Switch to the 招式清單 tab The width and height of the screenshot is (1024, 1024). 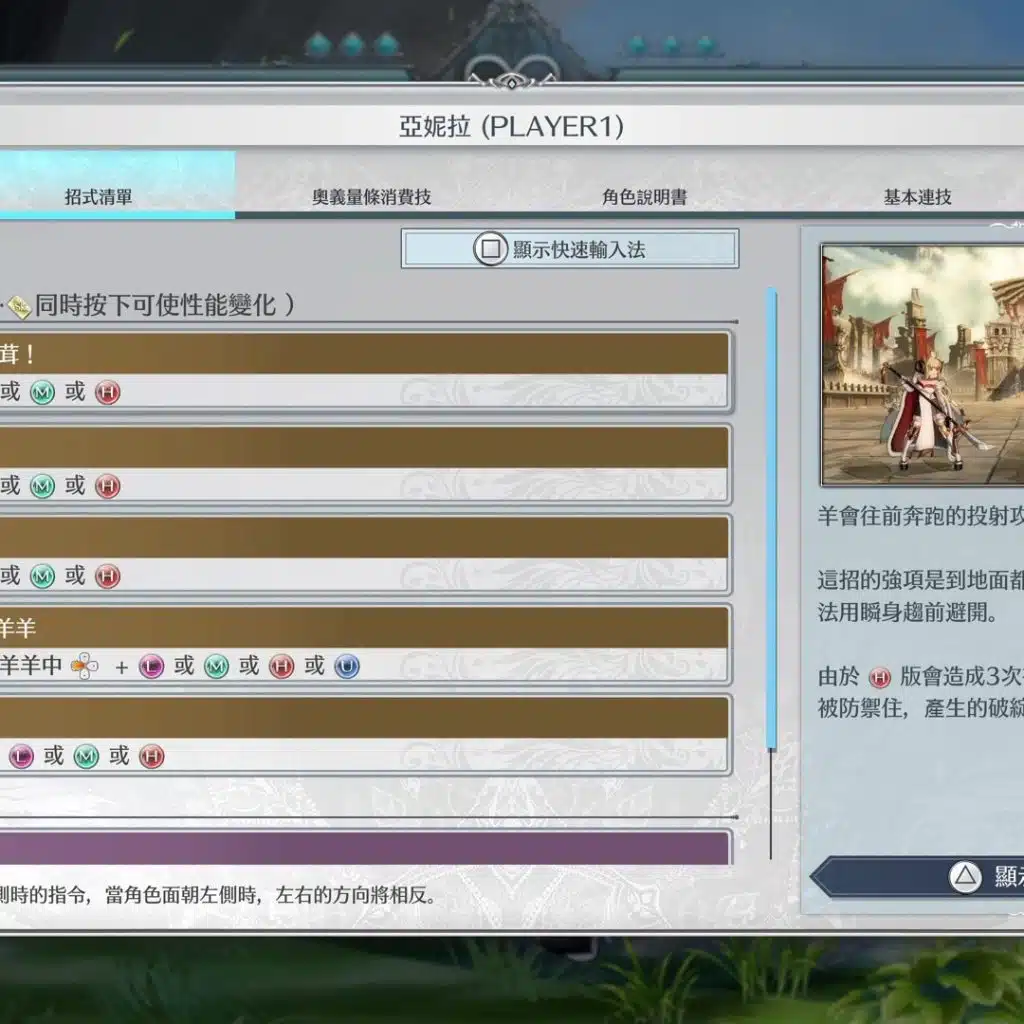click(x=98, y=197)
